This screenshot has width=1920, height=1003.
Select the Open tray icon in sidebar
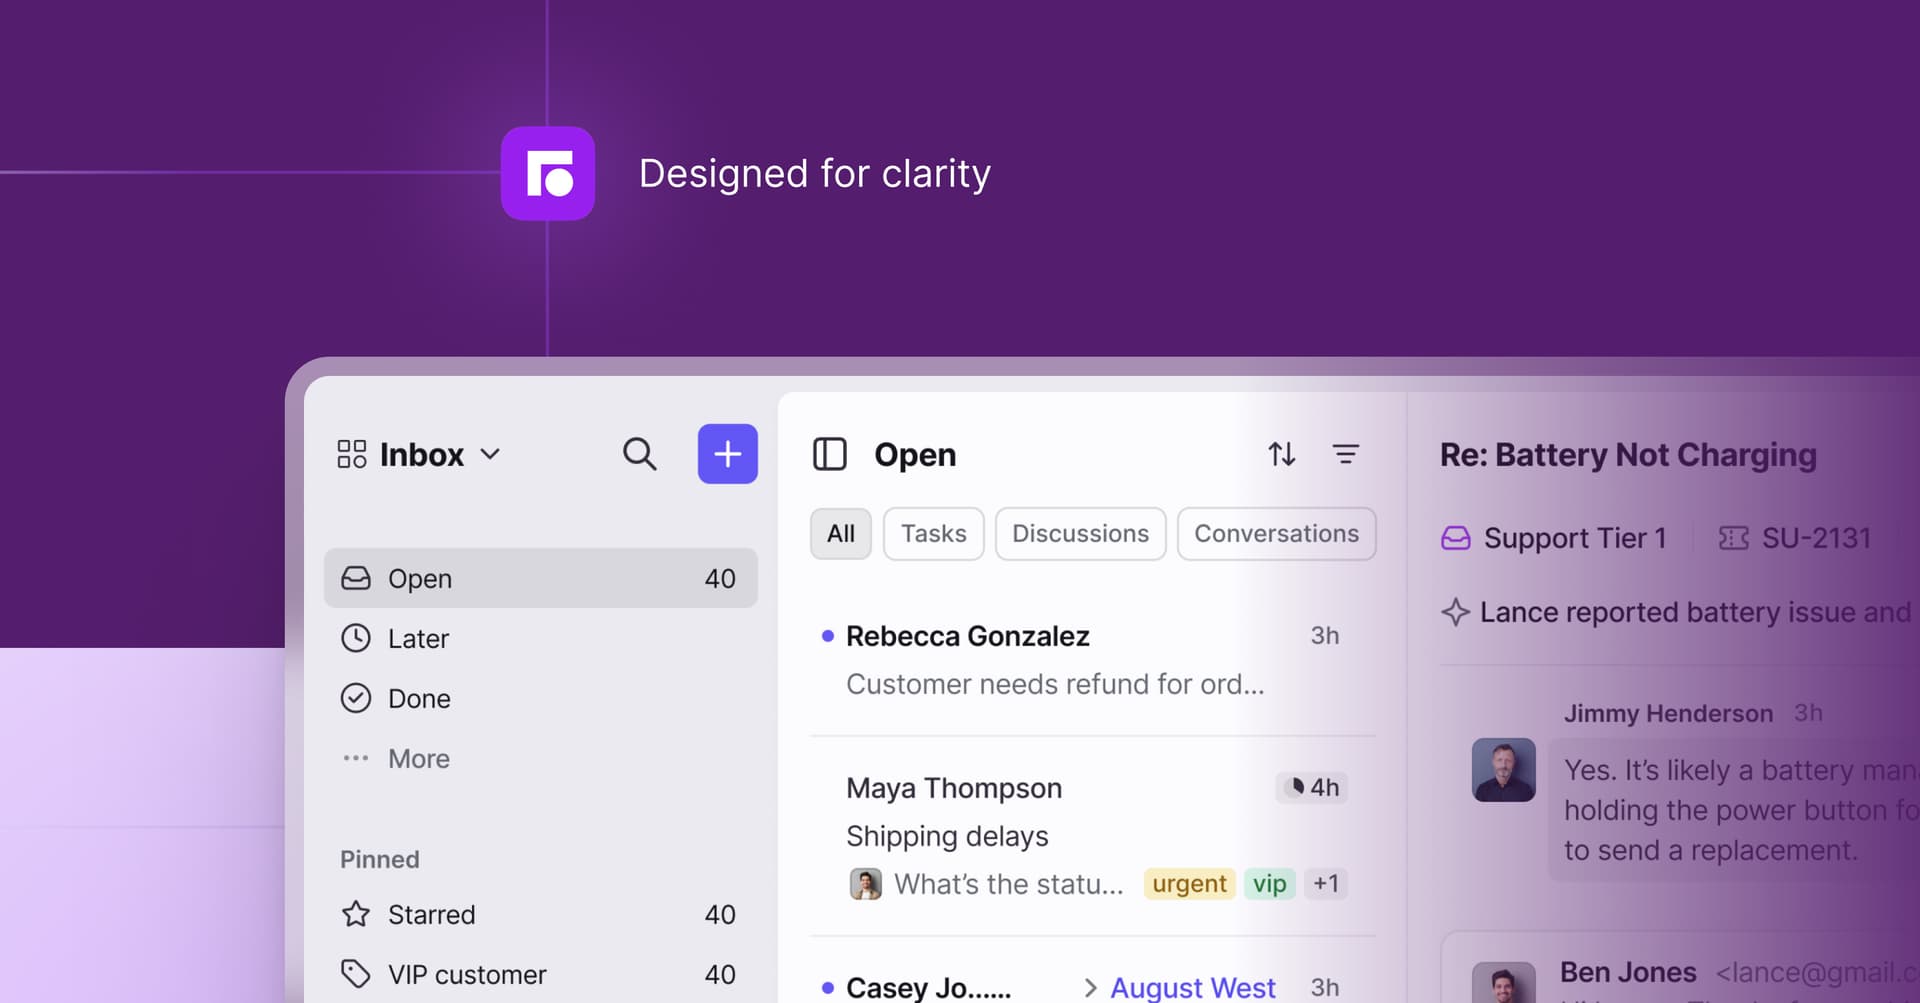[356, 578]
